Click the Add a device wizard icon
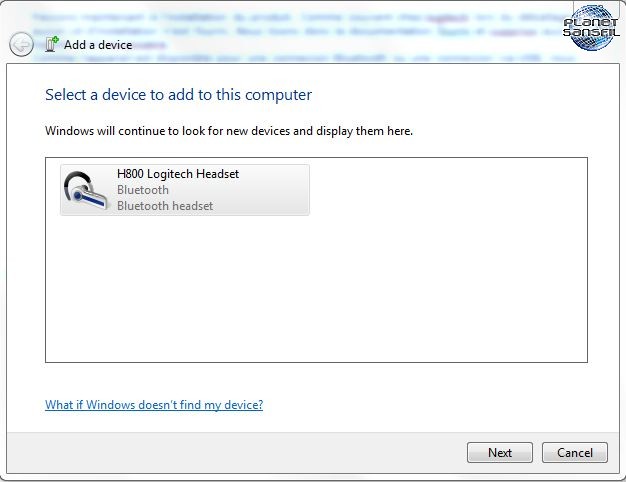The image size is (626, 482). pos(52,44)
